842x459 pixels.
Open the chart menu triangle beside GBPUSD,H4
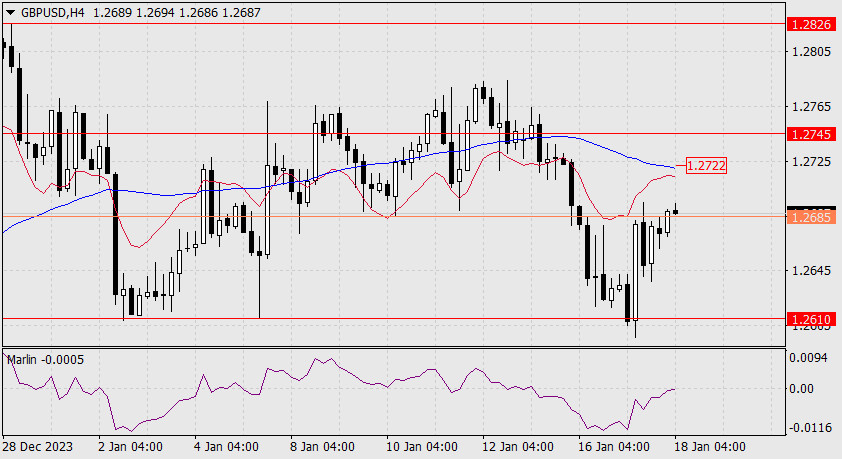[x=10, y=12]
